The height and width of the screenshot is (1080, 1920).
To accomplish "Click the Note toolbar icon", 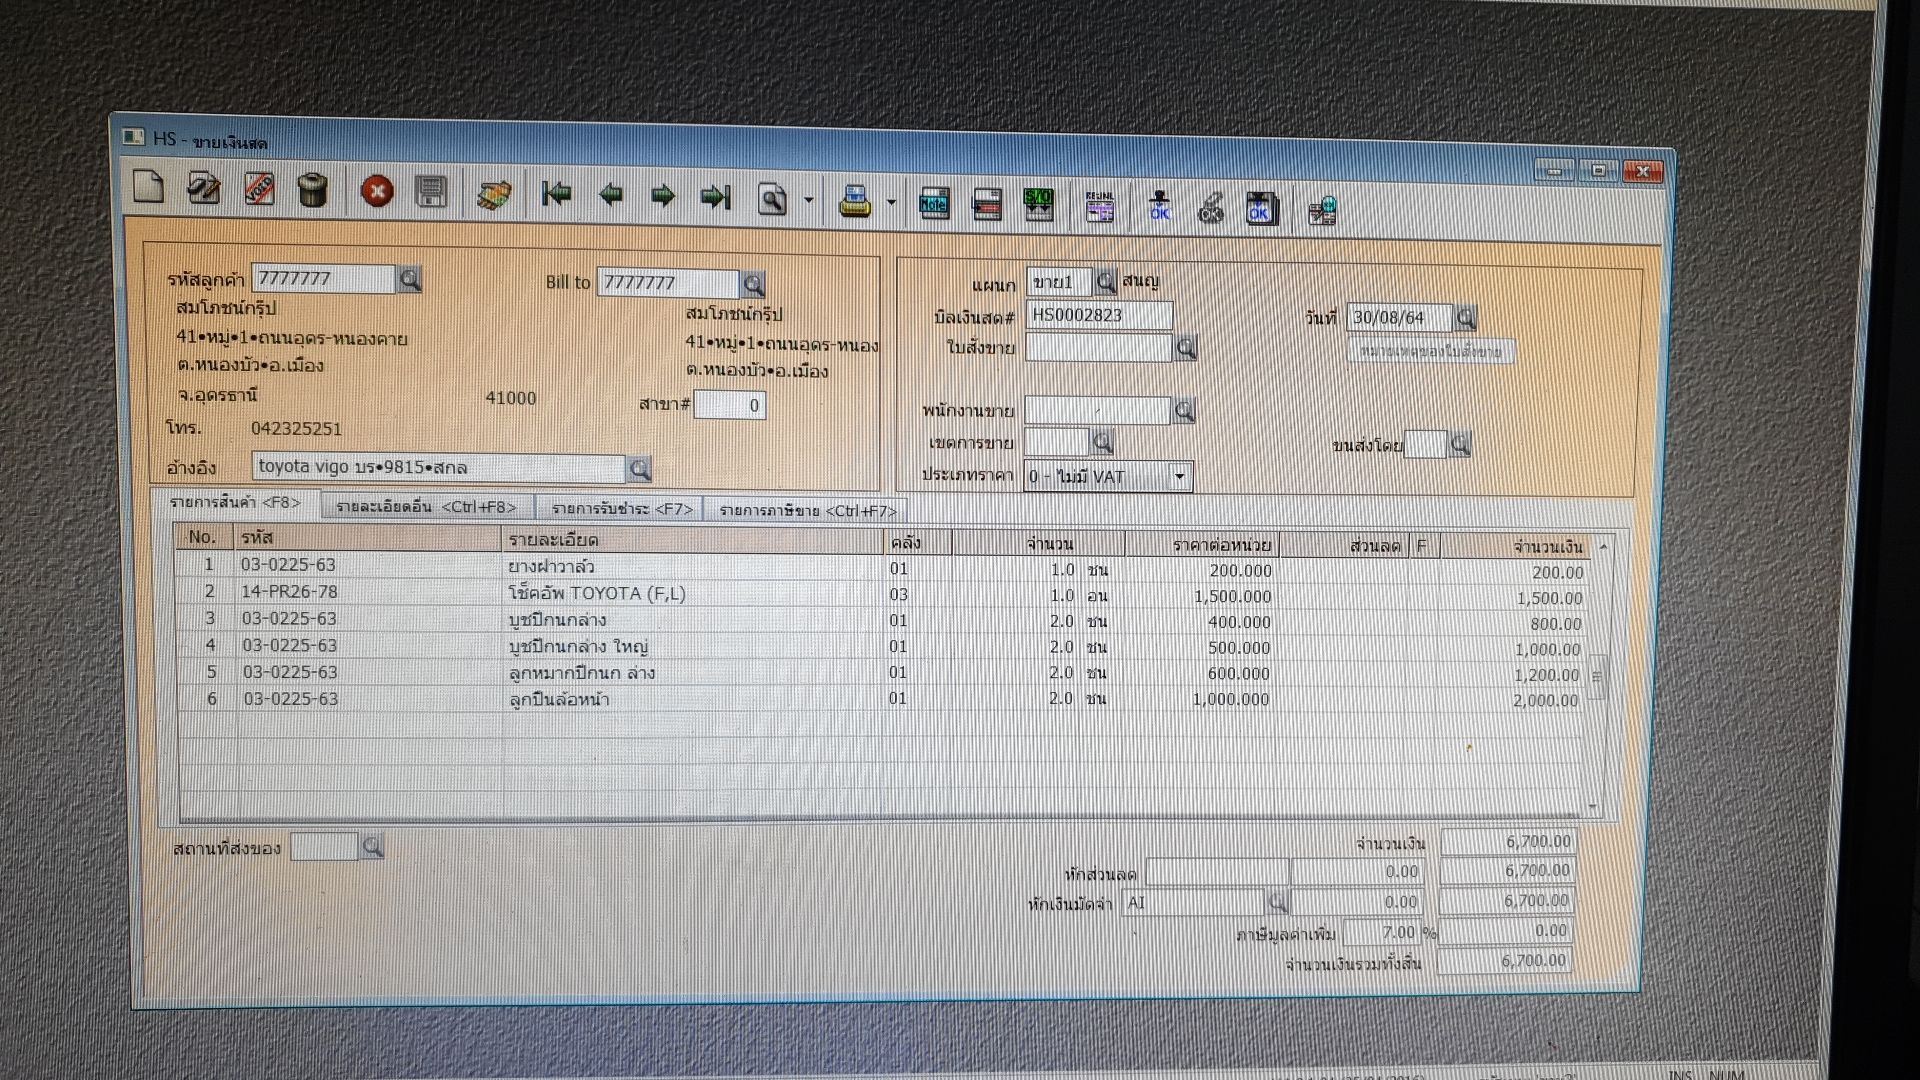I will [934, 204].
